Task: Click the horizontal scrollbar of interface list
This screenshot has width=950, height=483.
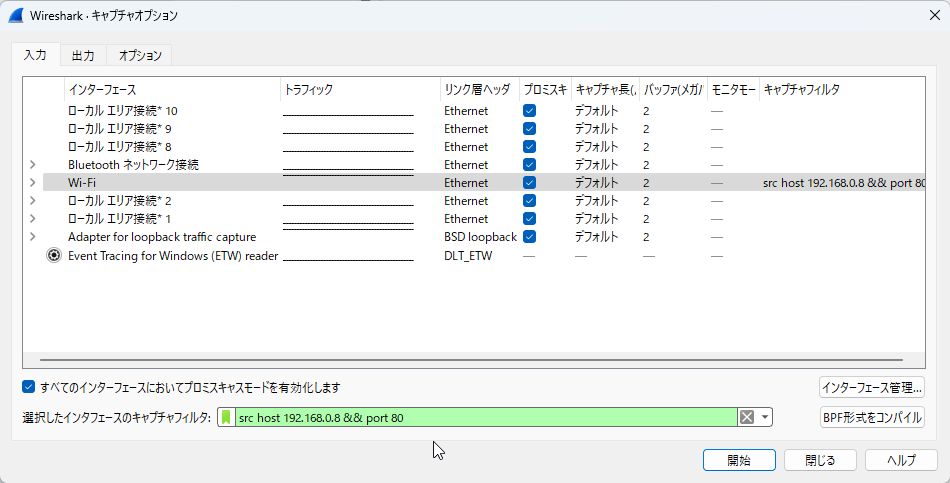Action: pos(471,360)
